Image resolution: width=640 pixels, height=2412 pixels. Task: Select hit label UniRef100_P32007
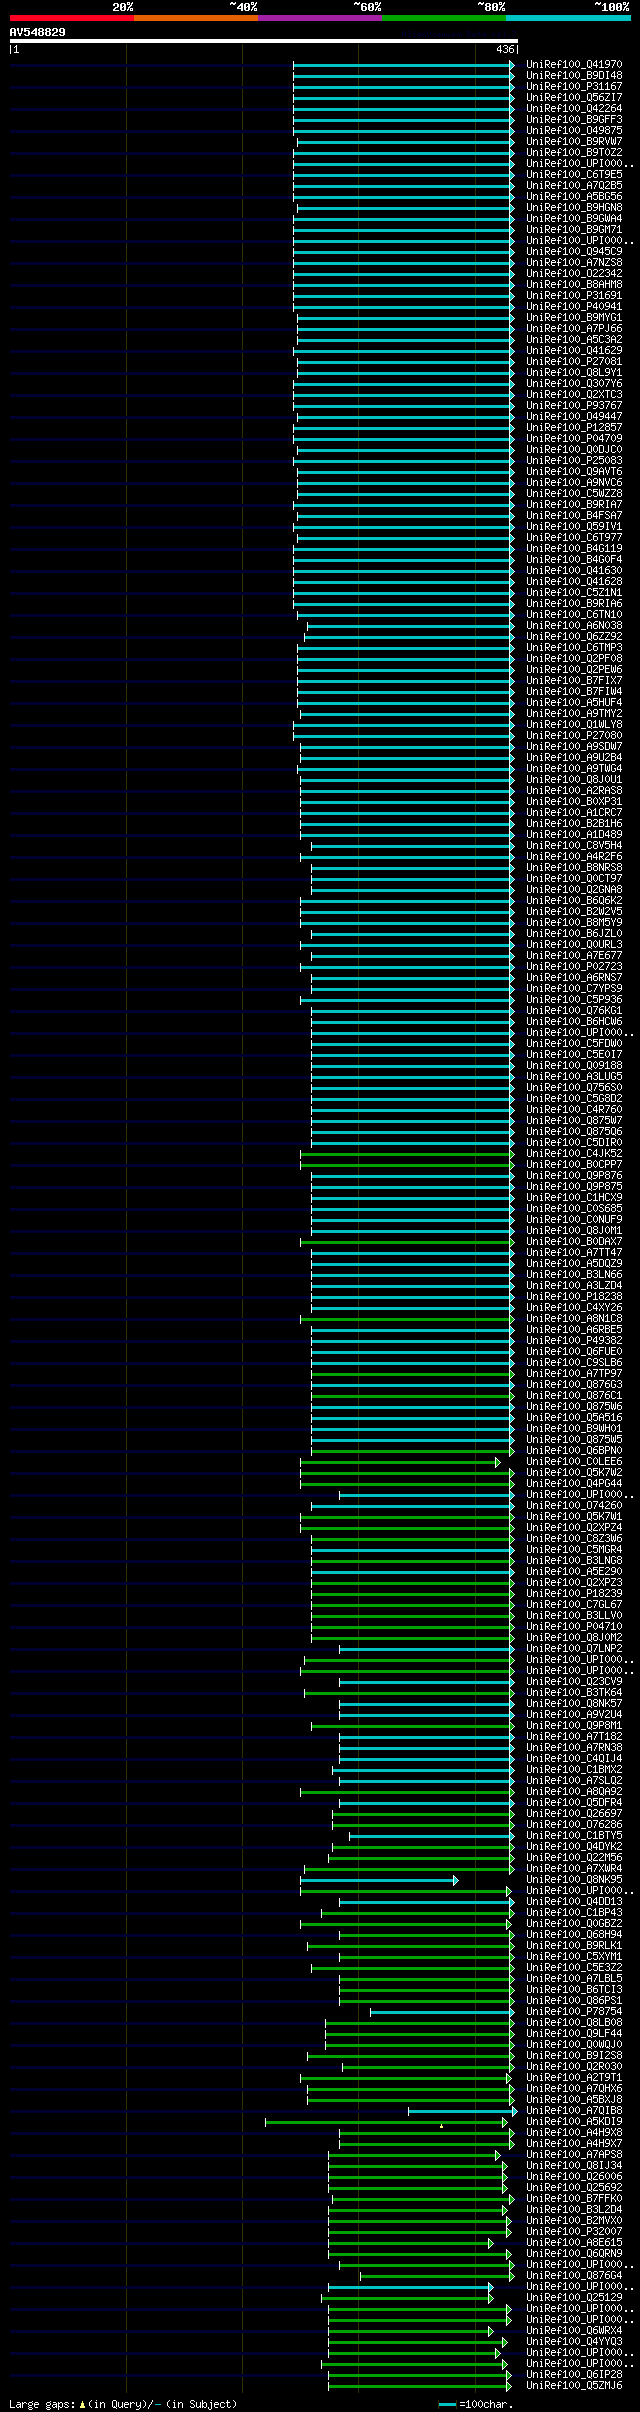574,2232
